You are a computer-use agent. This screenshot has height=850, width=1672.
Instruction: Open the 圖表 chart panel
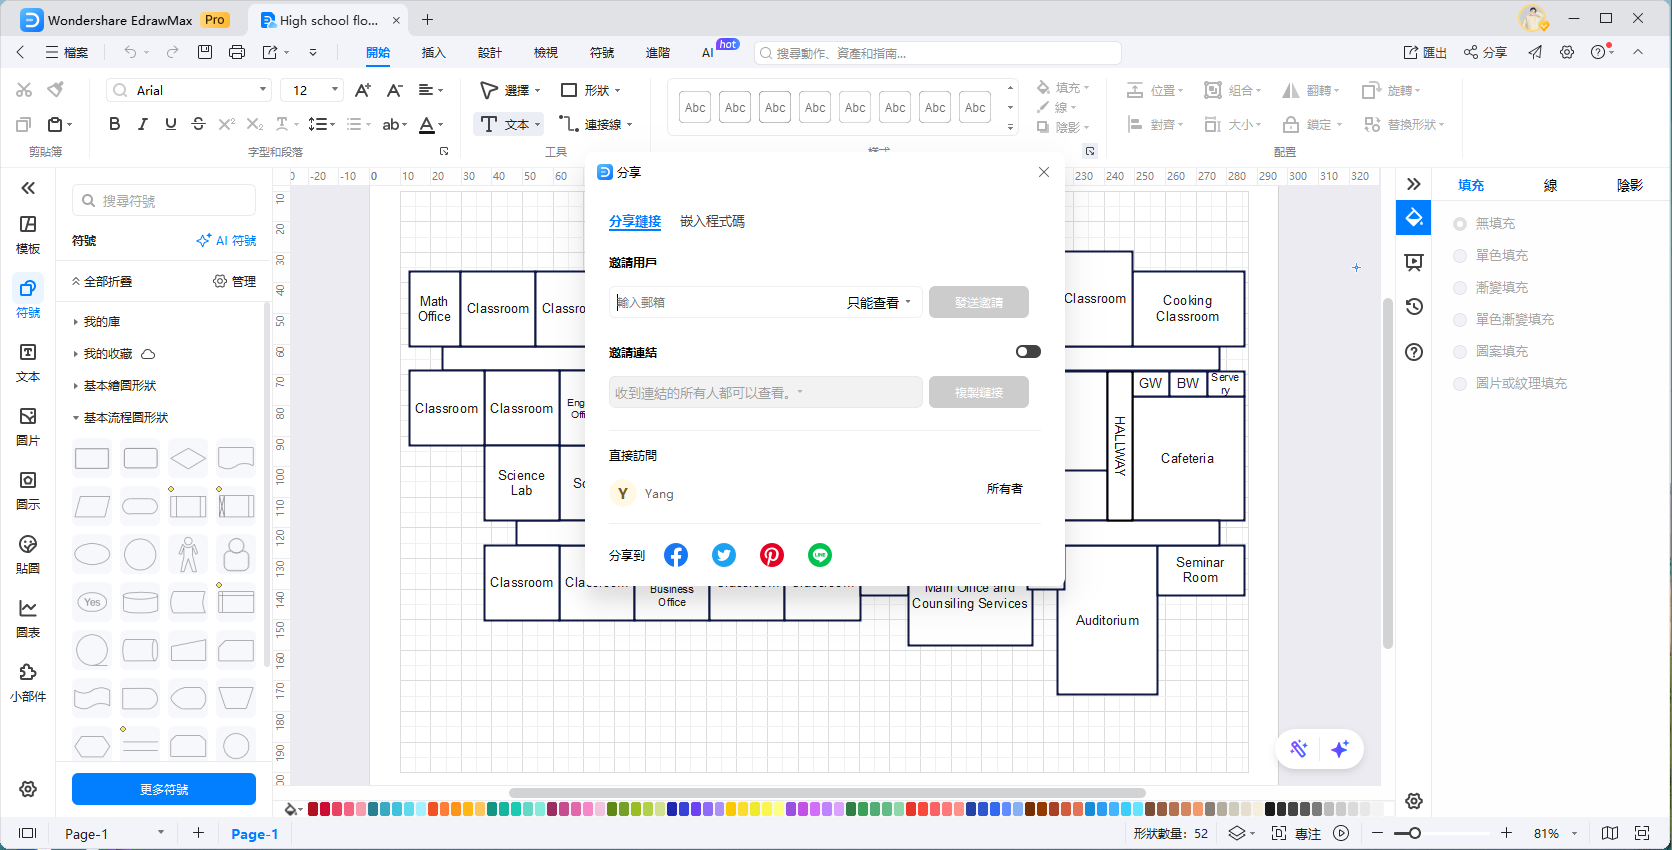(x=28, y=618)
